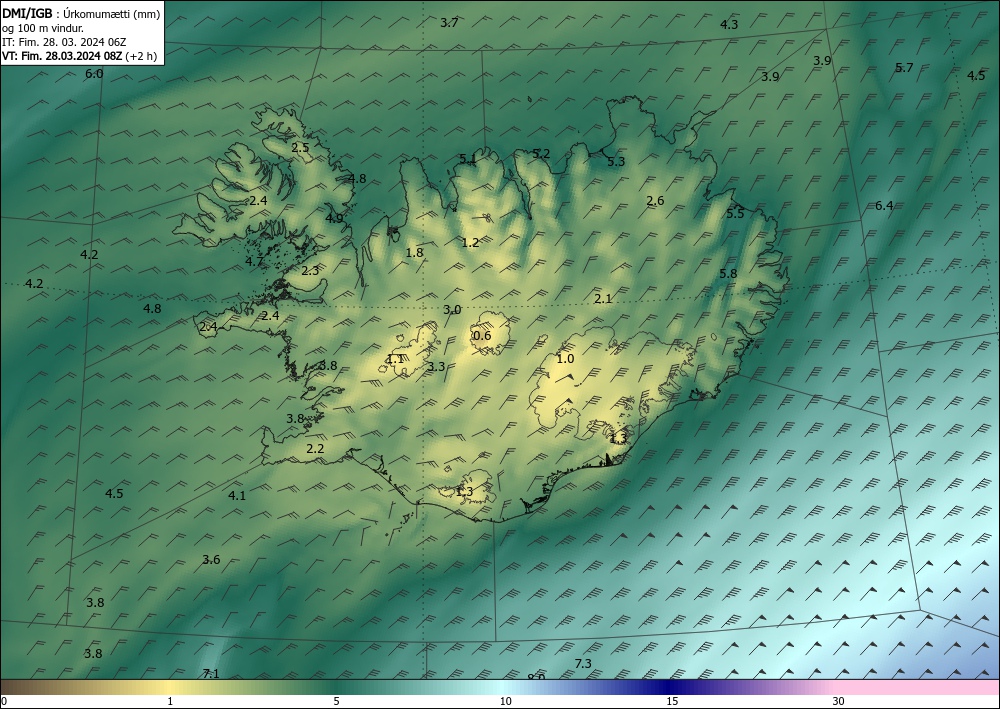Click the 4.7 value in the western bay
The width and height of the screenshot is (1000, 709).
(254, 261)
